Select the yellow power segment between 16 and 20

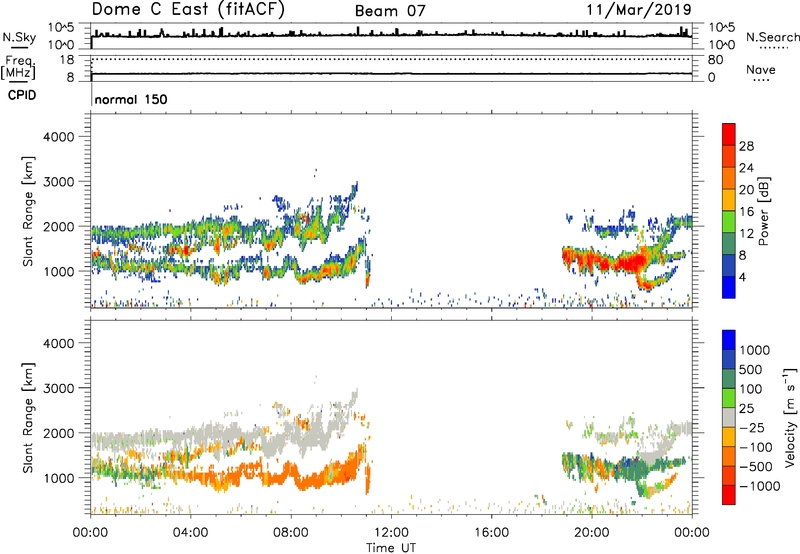tap(729, 199)
